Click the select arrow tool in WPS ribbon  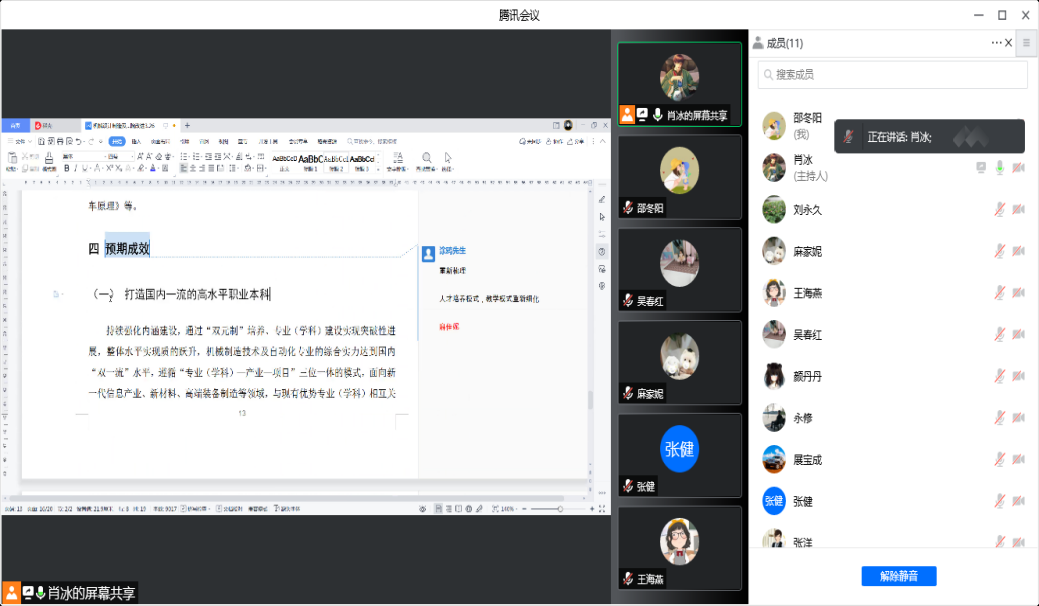pos(448,160)
